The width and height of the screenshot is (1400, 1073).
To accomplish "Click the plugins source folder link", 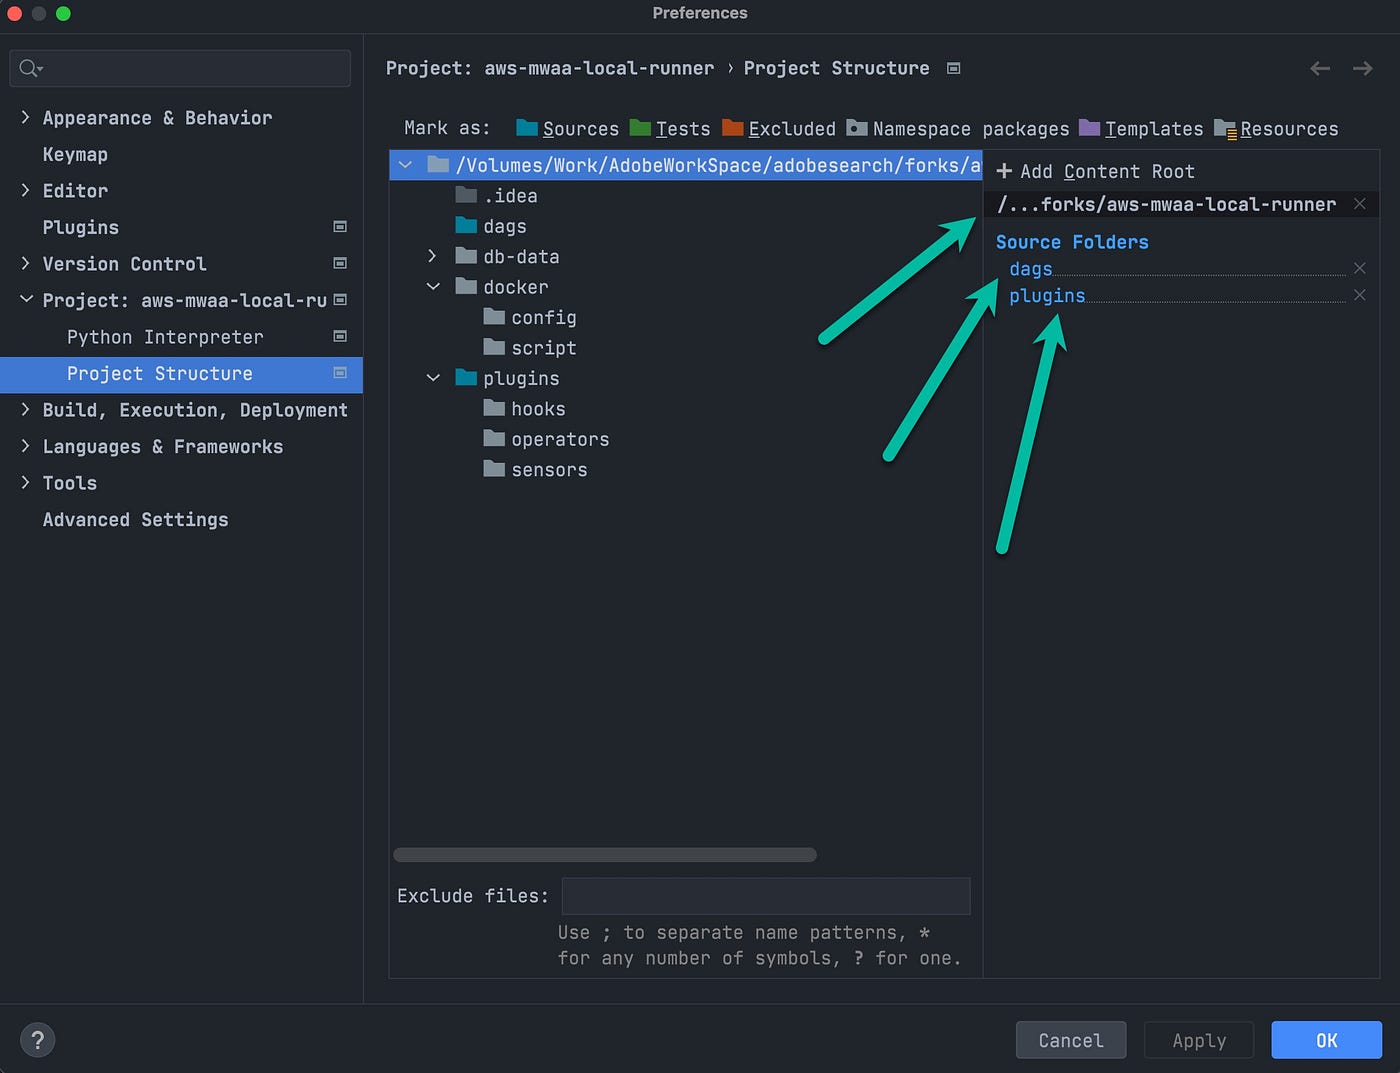I will (1047, 296).
